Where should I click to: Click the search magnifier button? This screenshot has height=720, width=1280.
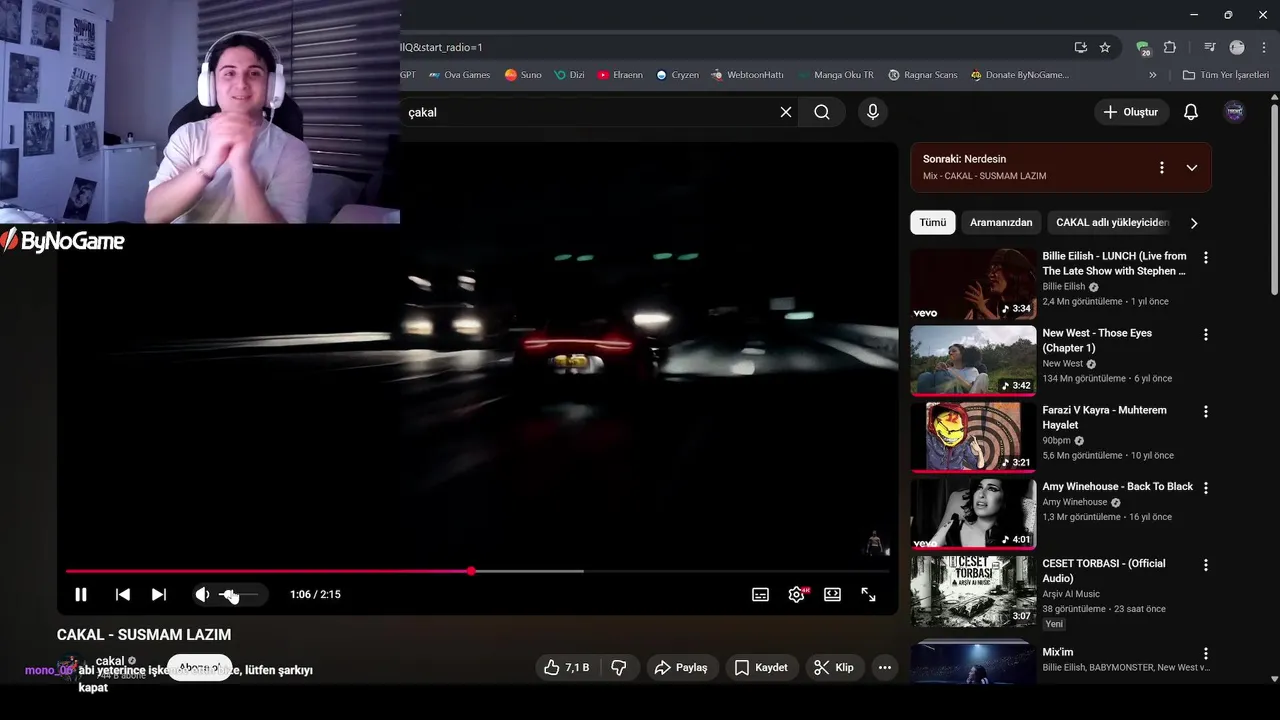(x=822, y=112)
